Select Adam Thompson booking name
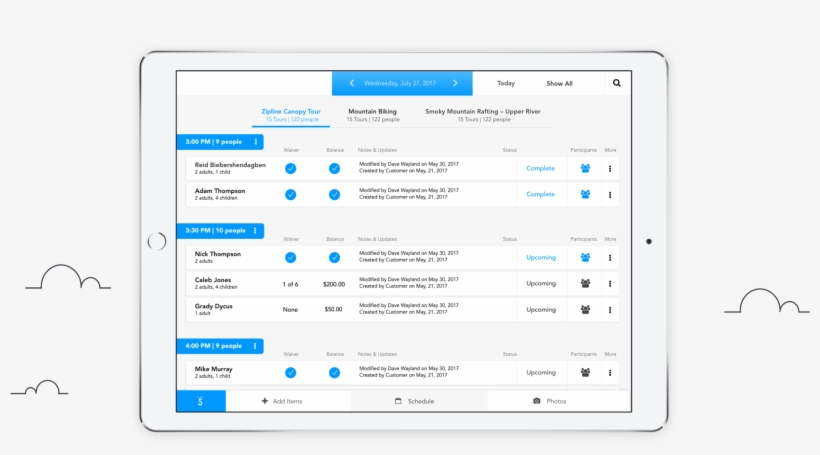Screen dimensions: 820x455 220,191
